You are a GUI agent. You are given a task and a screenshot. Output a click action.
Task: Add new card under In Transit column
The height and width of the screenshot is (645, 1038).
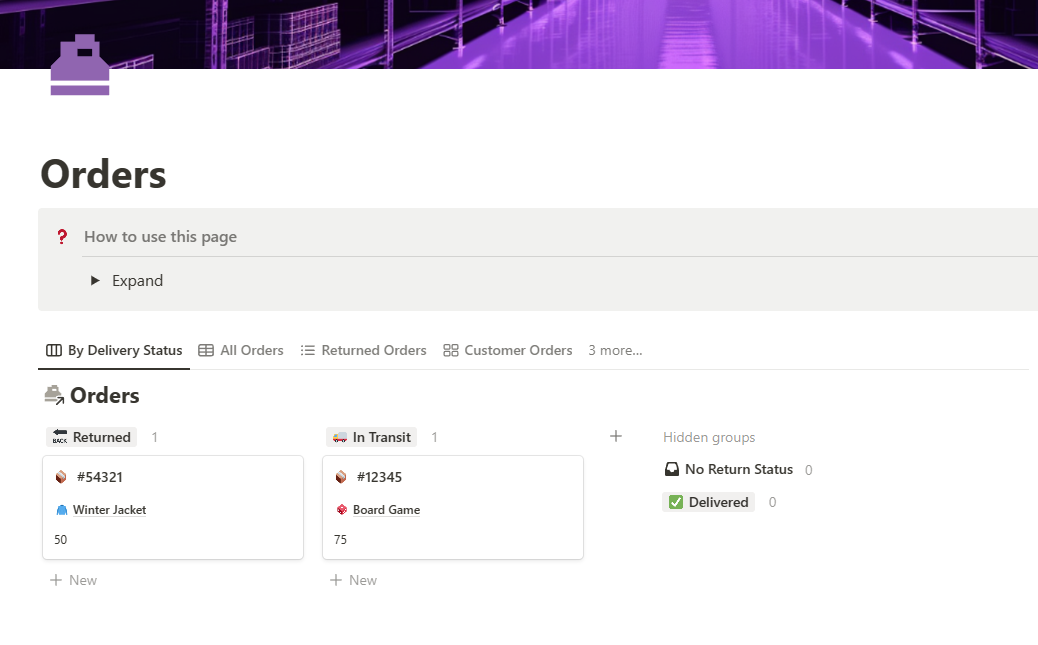354,580
